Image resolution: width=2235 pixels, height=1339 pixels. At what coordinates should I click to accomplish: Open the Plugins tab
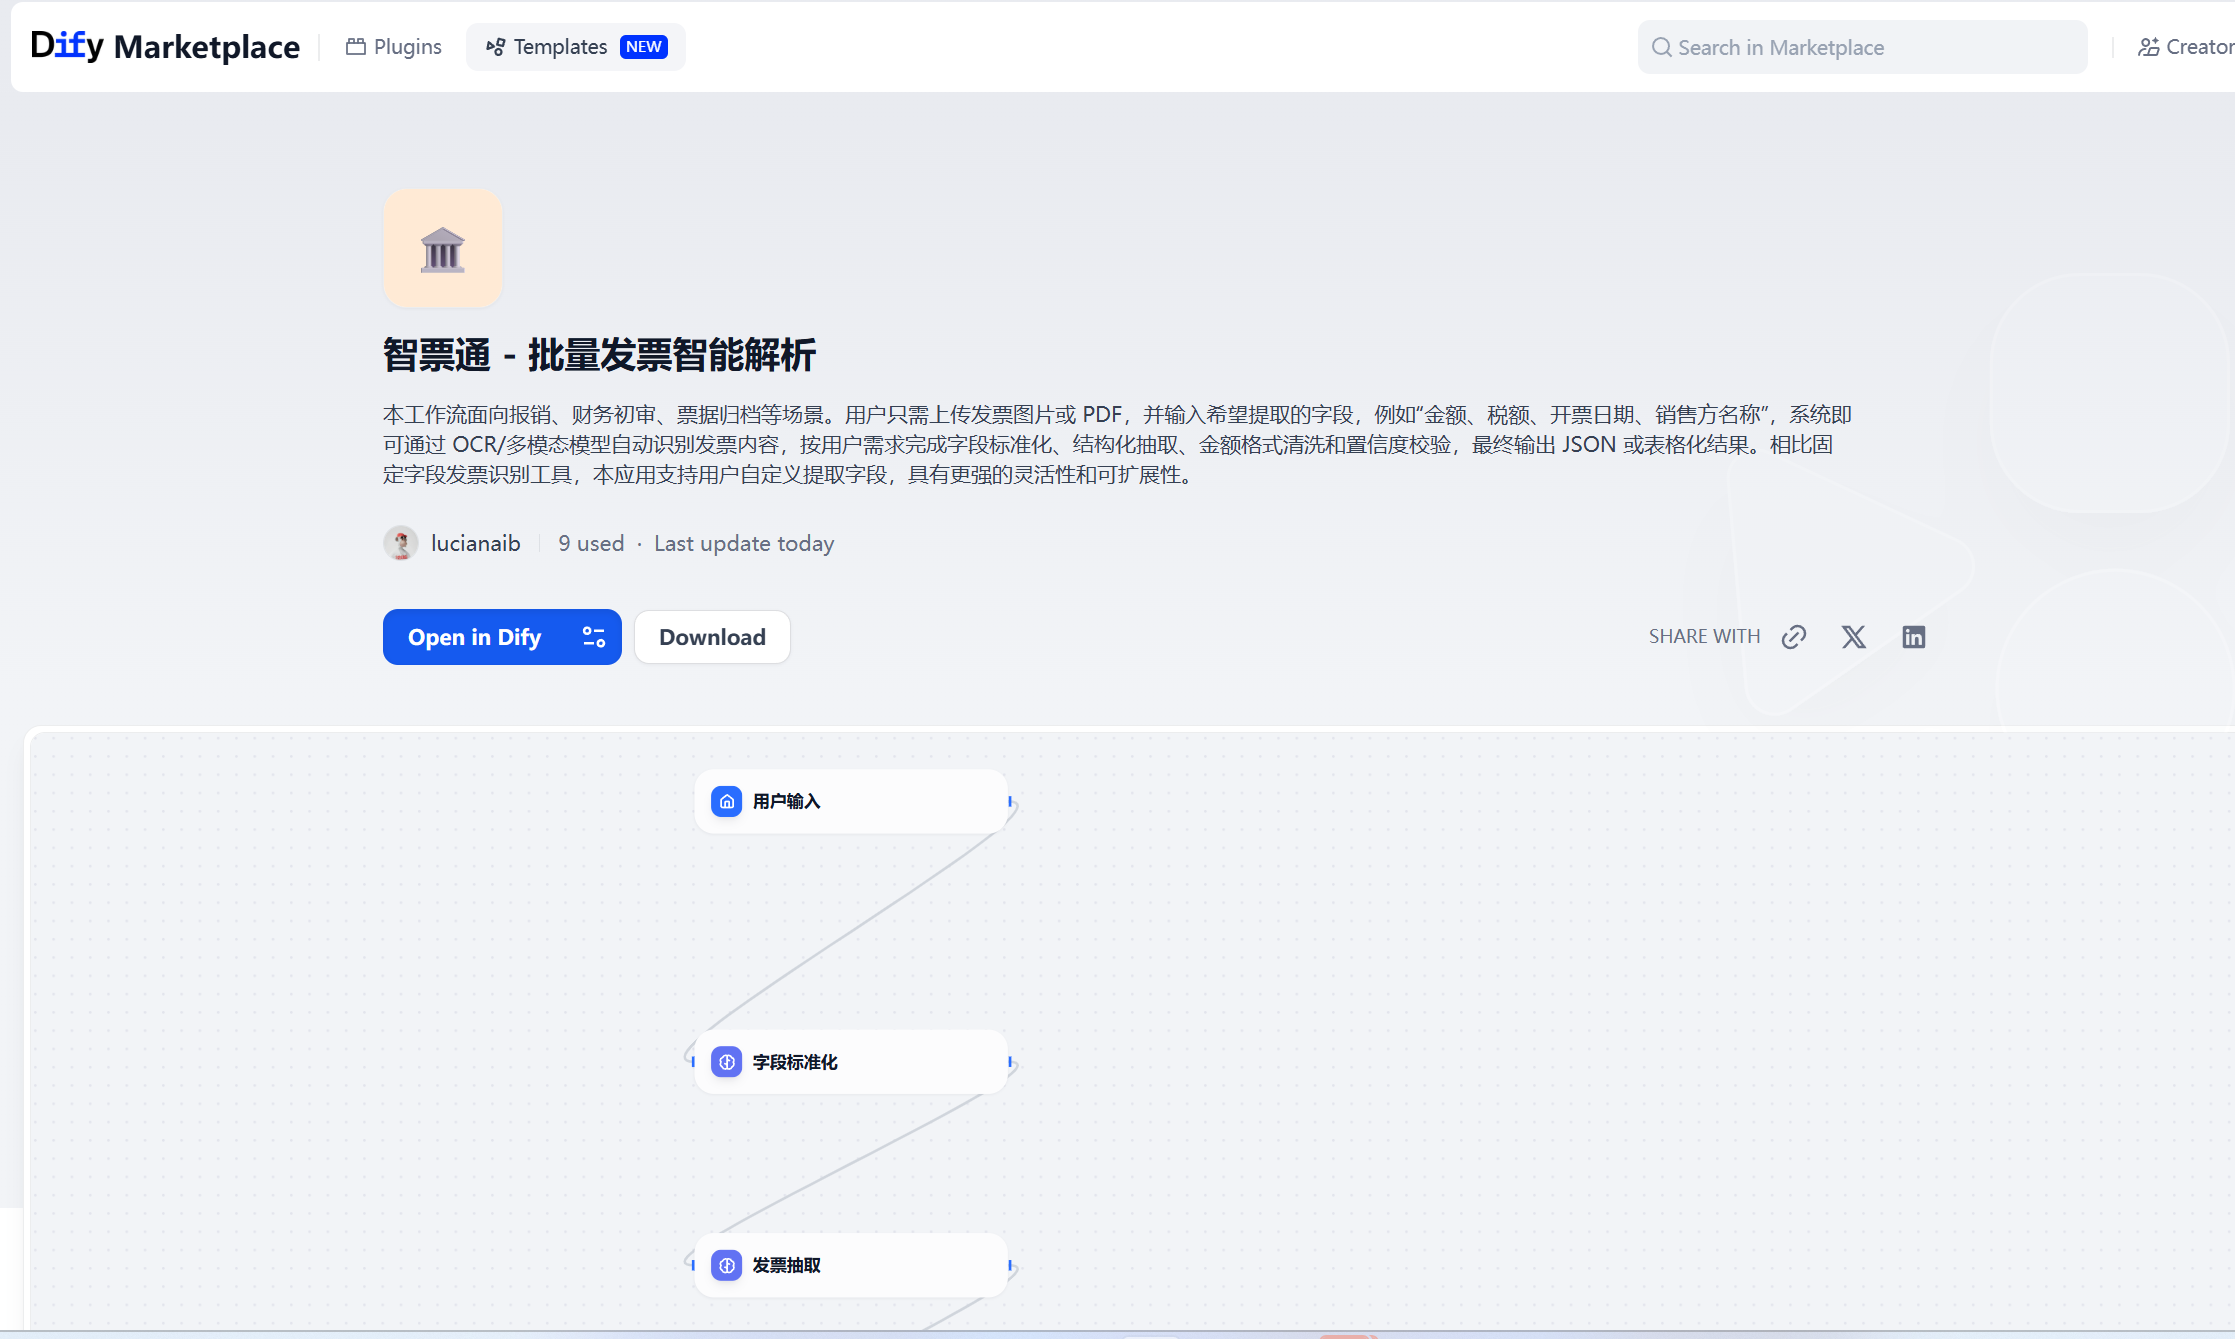click(x=394, y=47)
